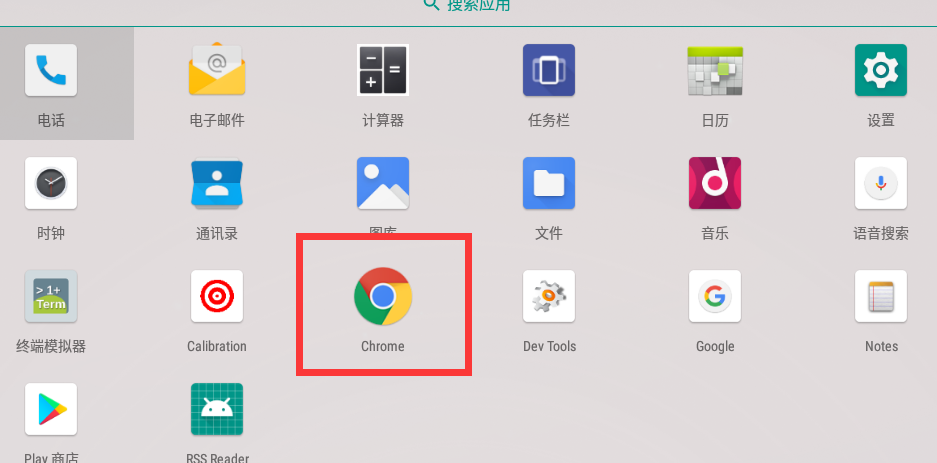Open Dev Tools app
This screenshot has width=937, height=463.
point(549,297)
